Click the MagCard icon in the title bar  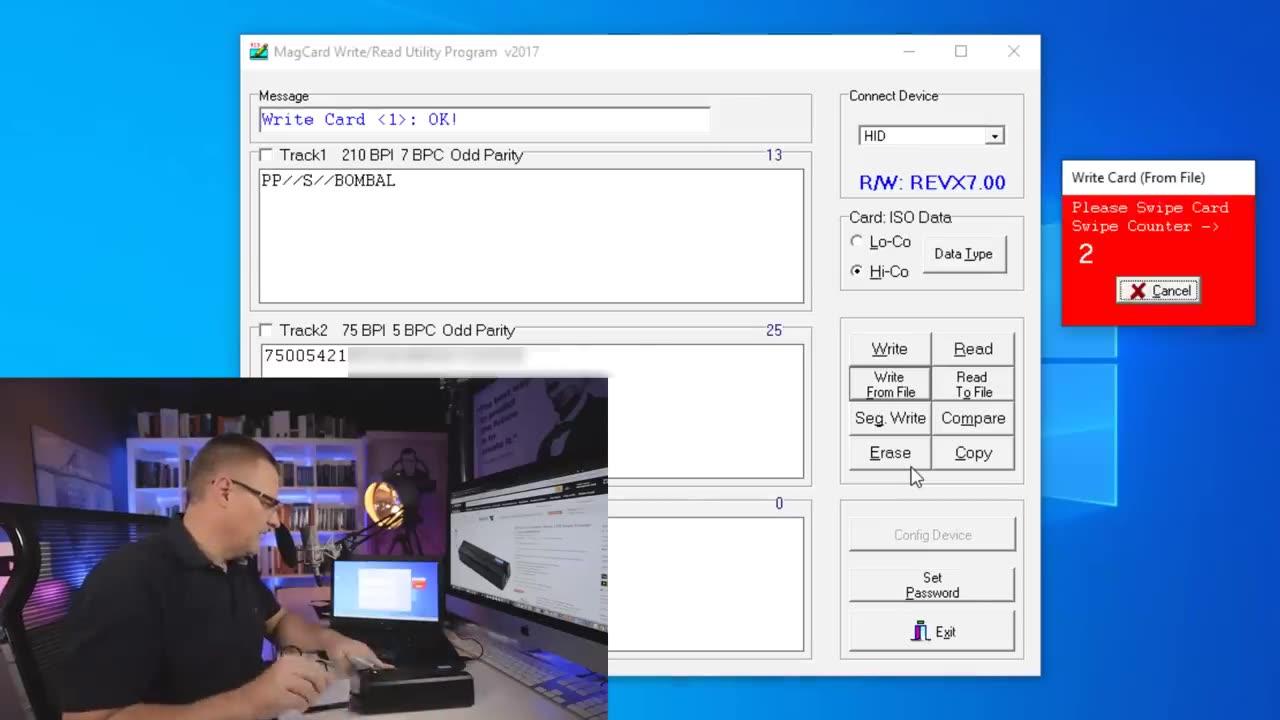[x=258, y=51]
